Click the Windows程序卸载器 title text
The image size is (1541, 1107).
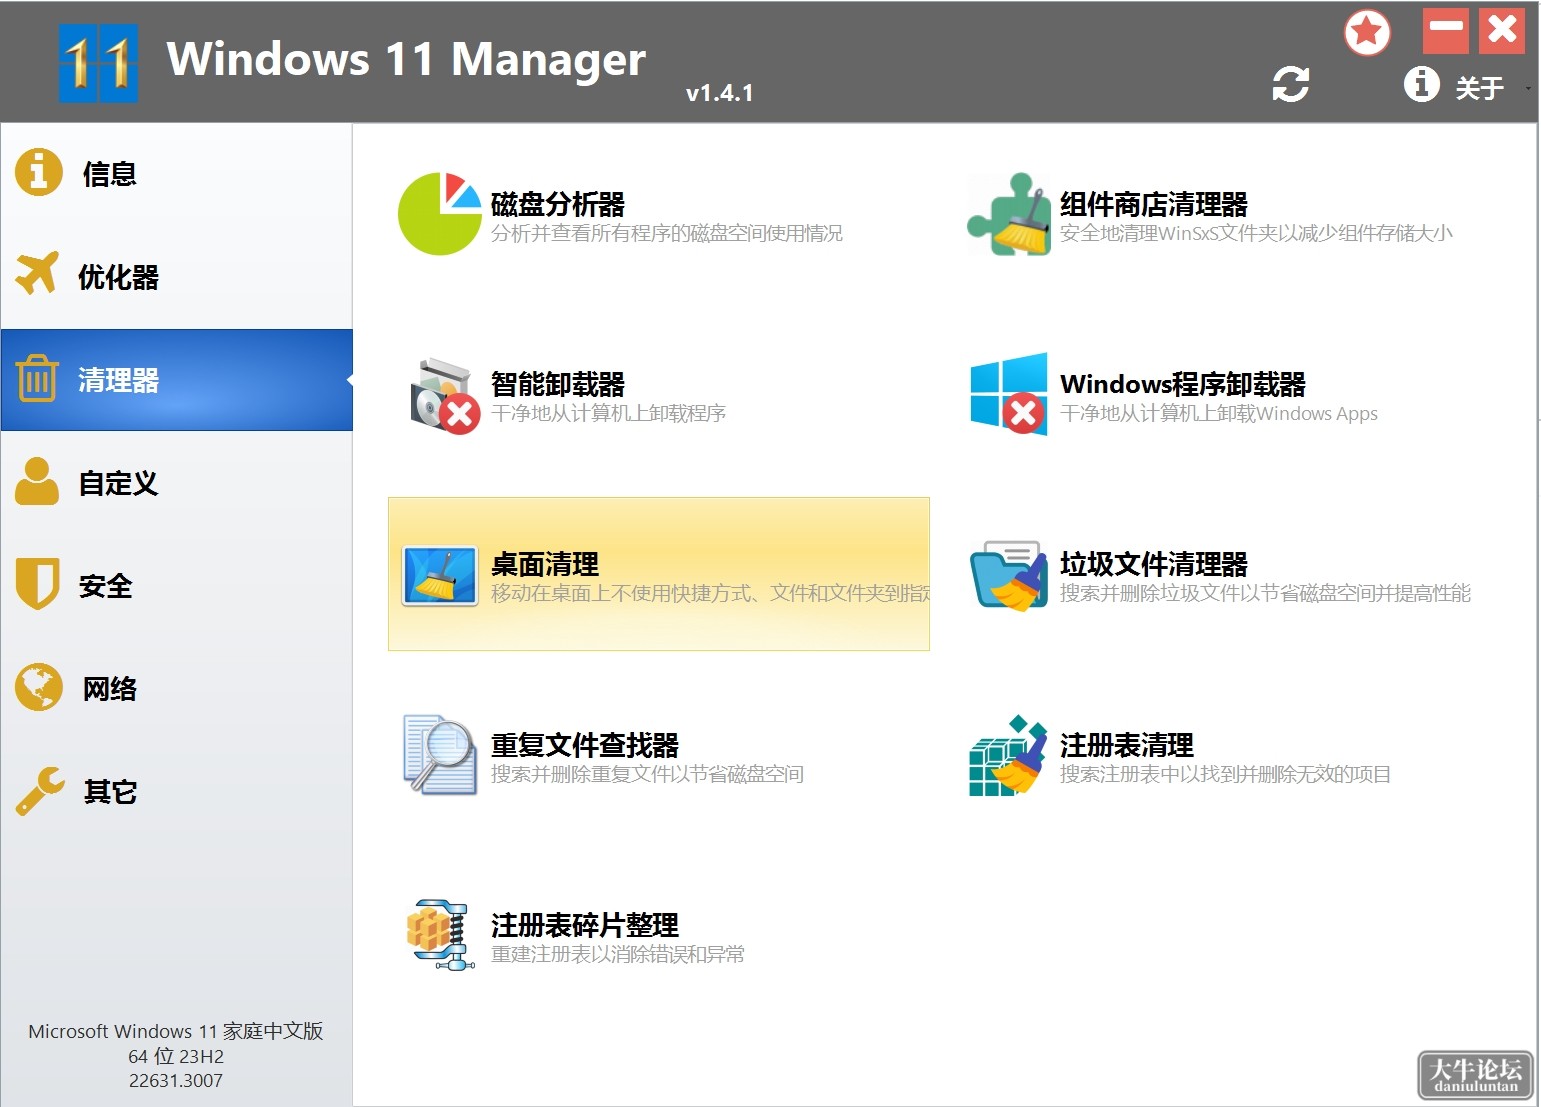click(1183, 384)
